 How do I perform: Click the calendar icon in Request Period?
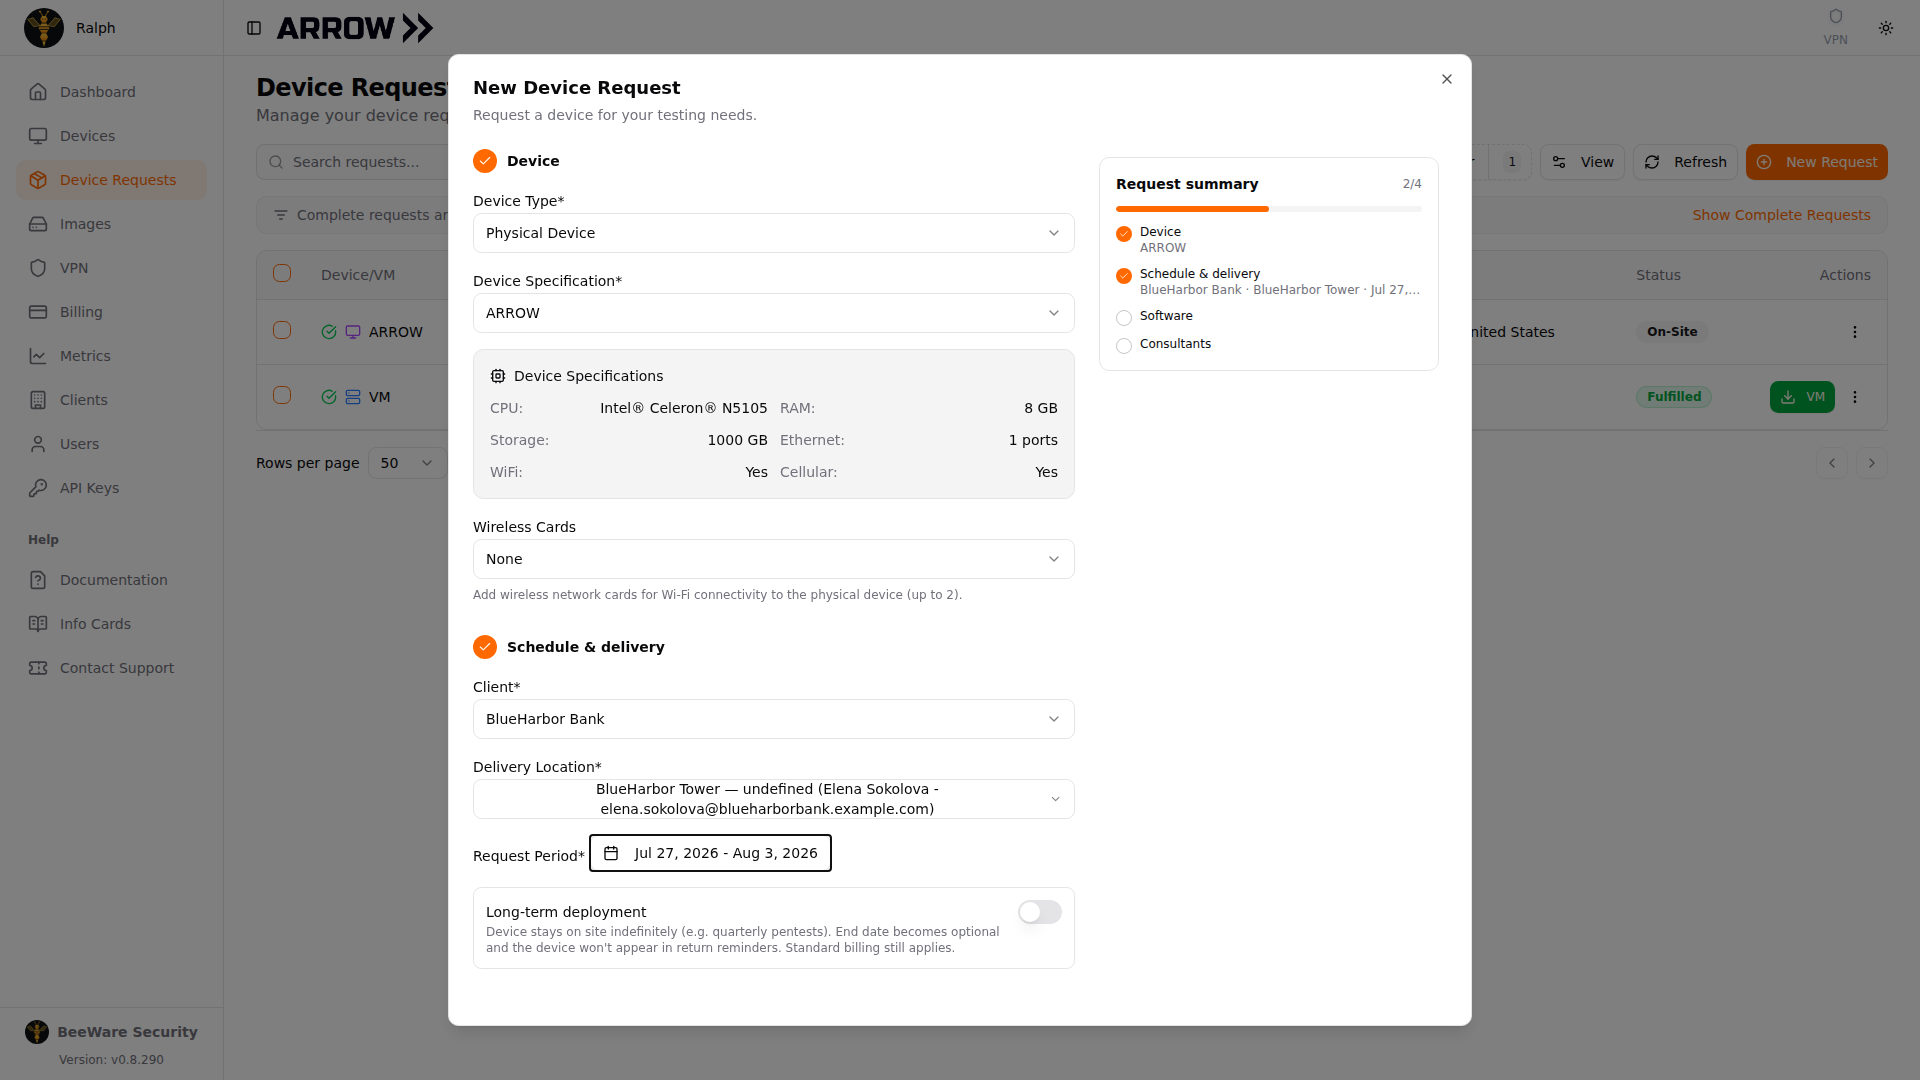tap(611, 853)
